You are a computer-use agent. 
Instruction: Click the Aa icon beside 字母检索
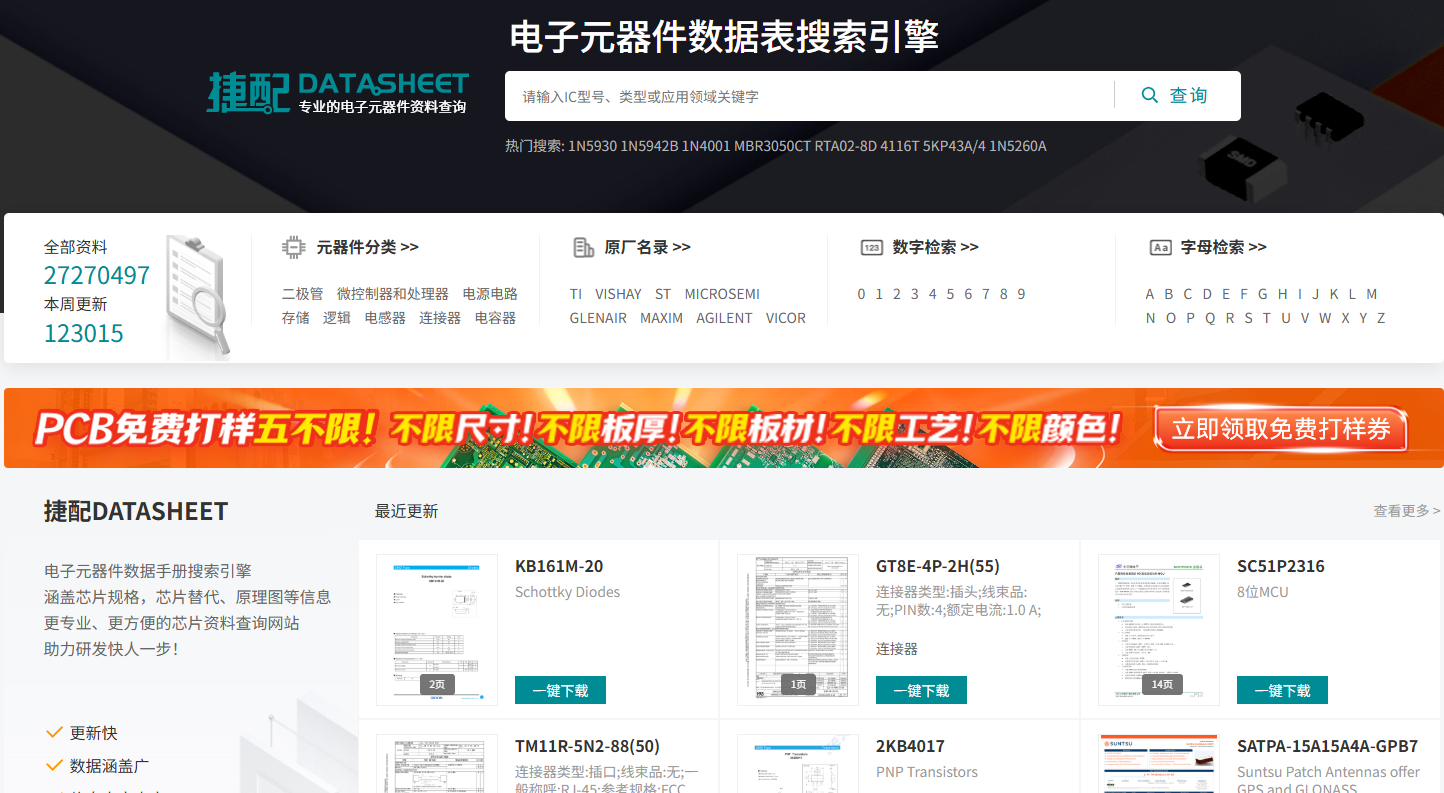tap(1160, 247)
